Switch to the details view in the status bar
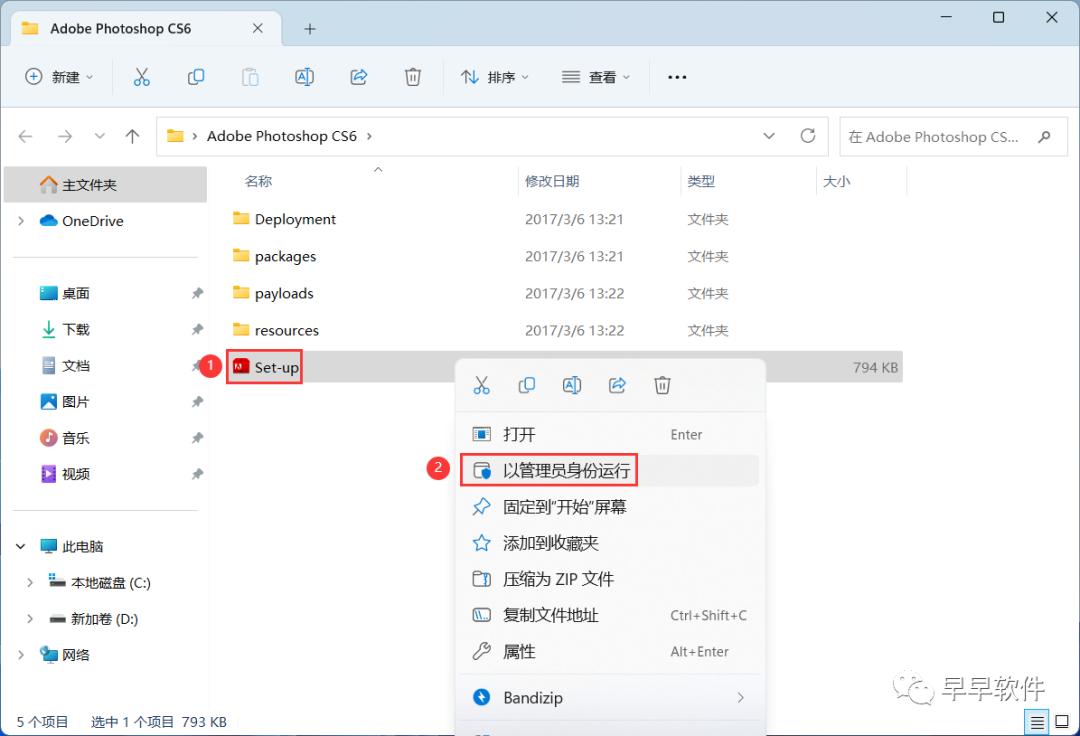This screenshot has height=736, width=1080. (x=1038, y=722)
